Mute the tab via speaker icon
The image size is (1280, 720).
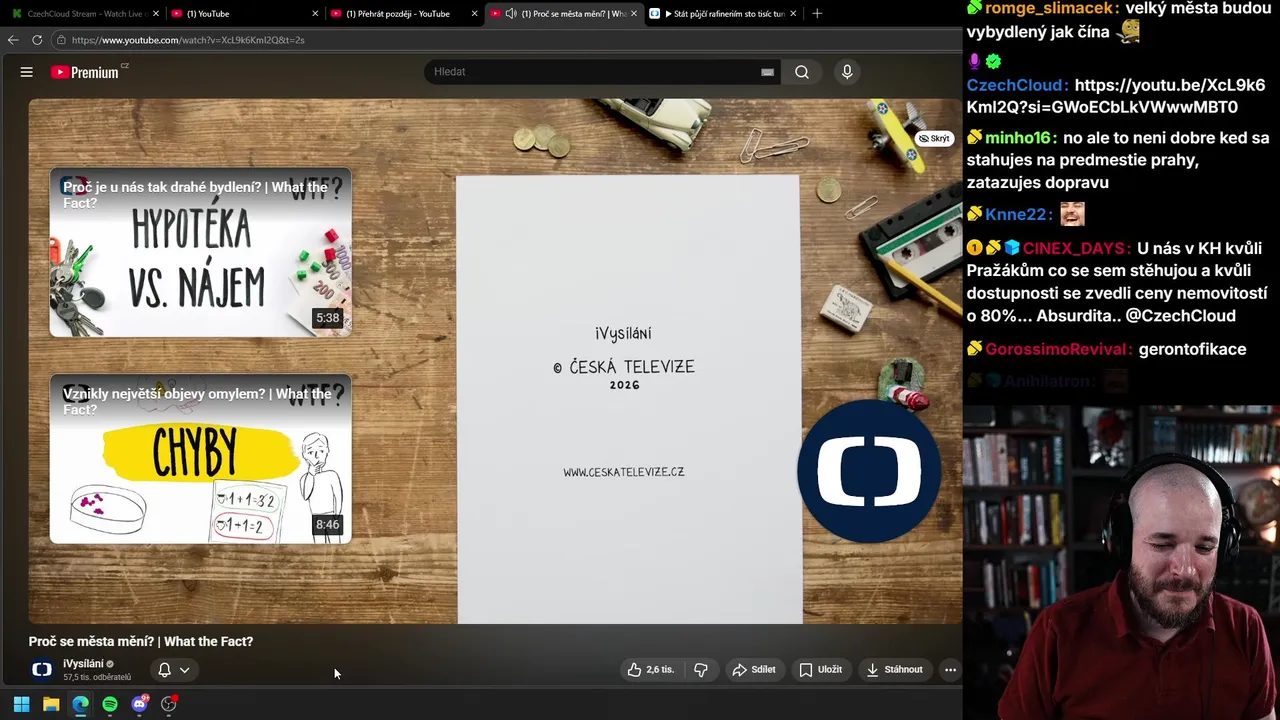point(511,14)
